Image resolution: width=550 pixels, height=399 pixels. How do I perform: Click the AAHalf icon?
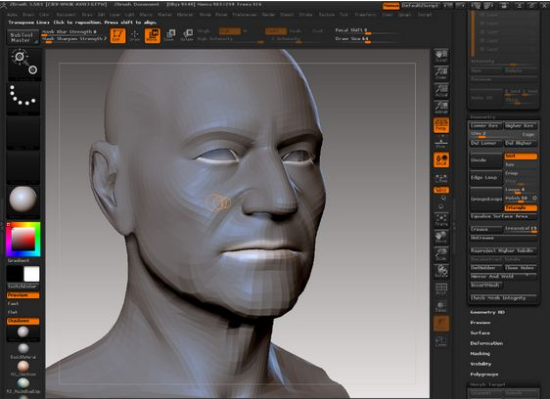tap(441, 107)
